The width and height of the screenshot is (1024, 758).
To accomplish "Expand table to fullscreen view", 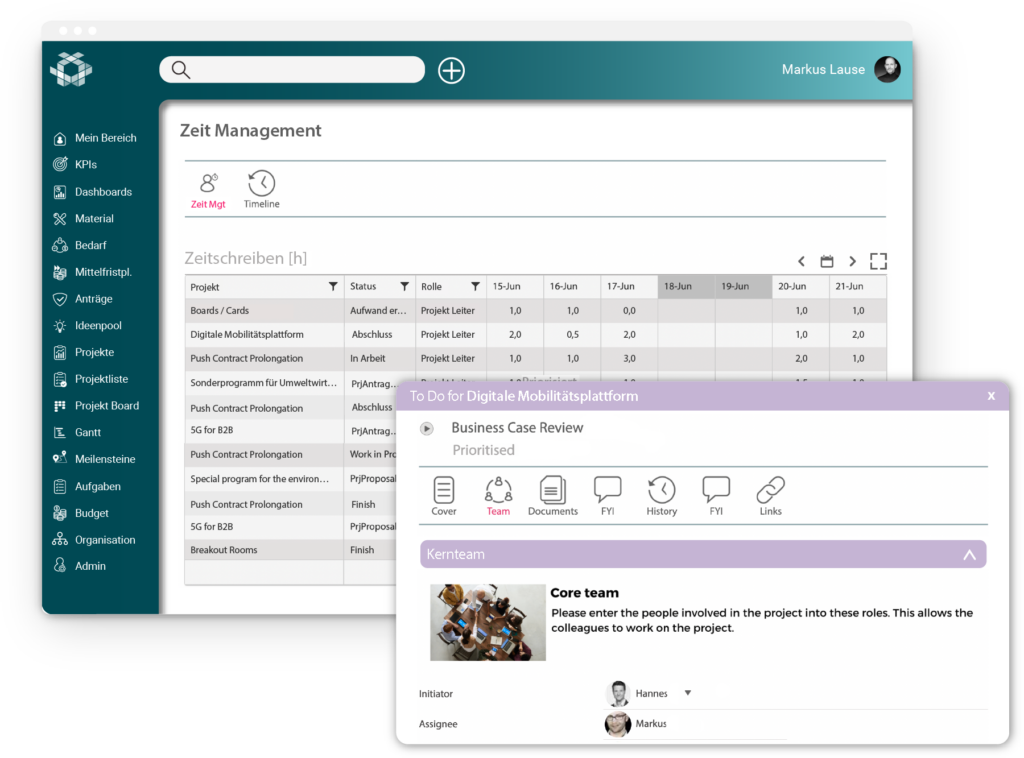I will click(x=878, y=262).
